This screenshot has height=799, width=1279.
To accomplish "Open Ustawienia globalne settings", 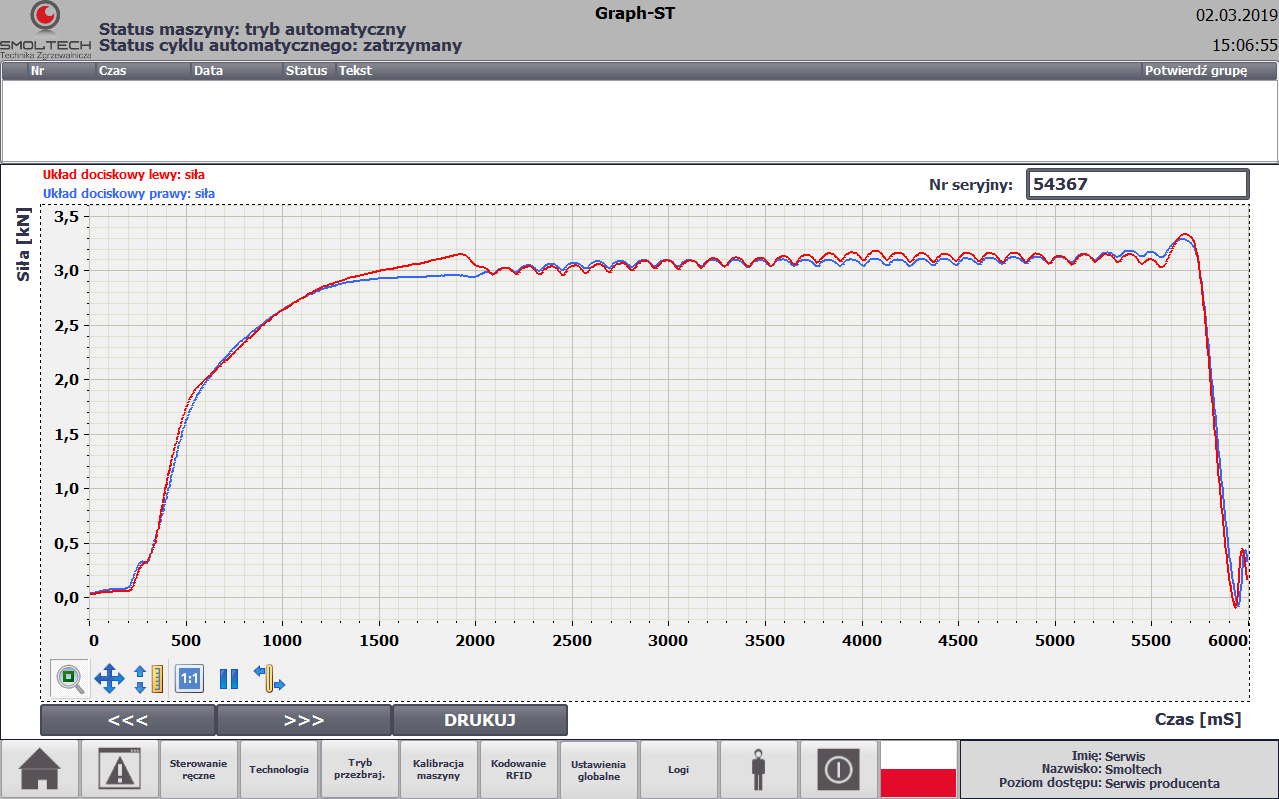I will point(599,769).
